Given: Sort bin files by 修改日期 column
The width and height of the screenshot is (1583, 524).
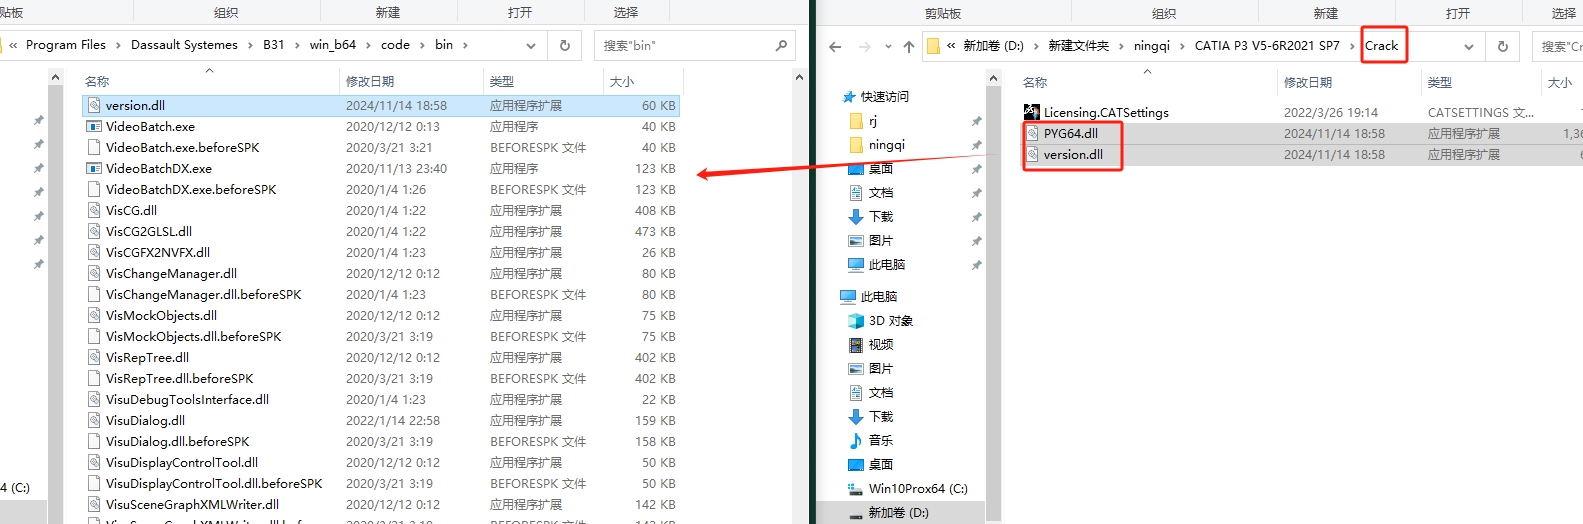Looking at the screenshot, I should (x=370, y=81).
